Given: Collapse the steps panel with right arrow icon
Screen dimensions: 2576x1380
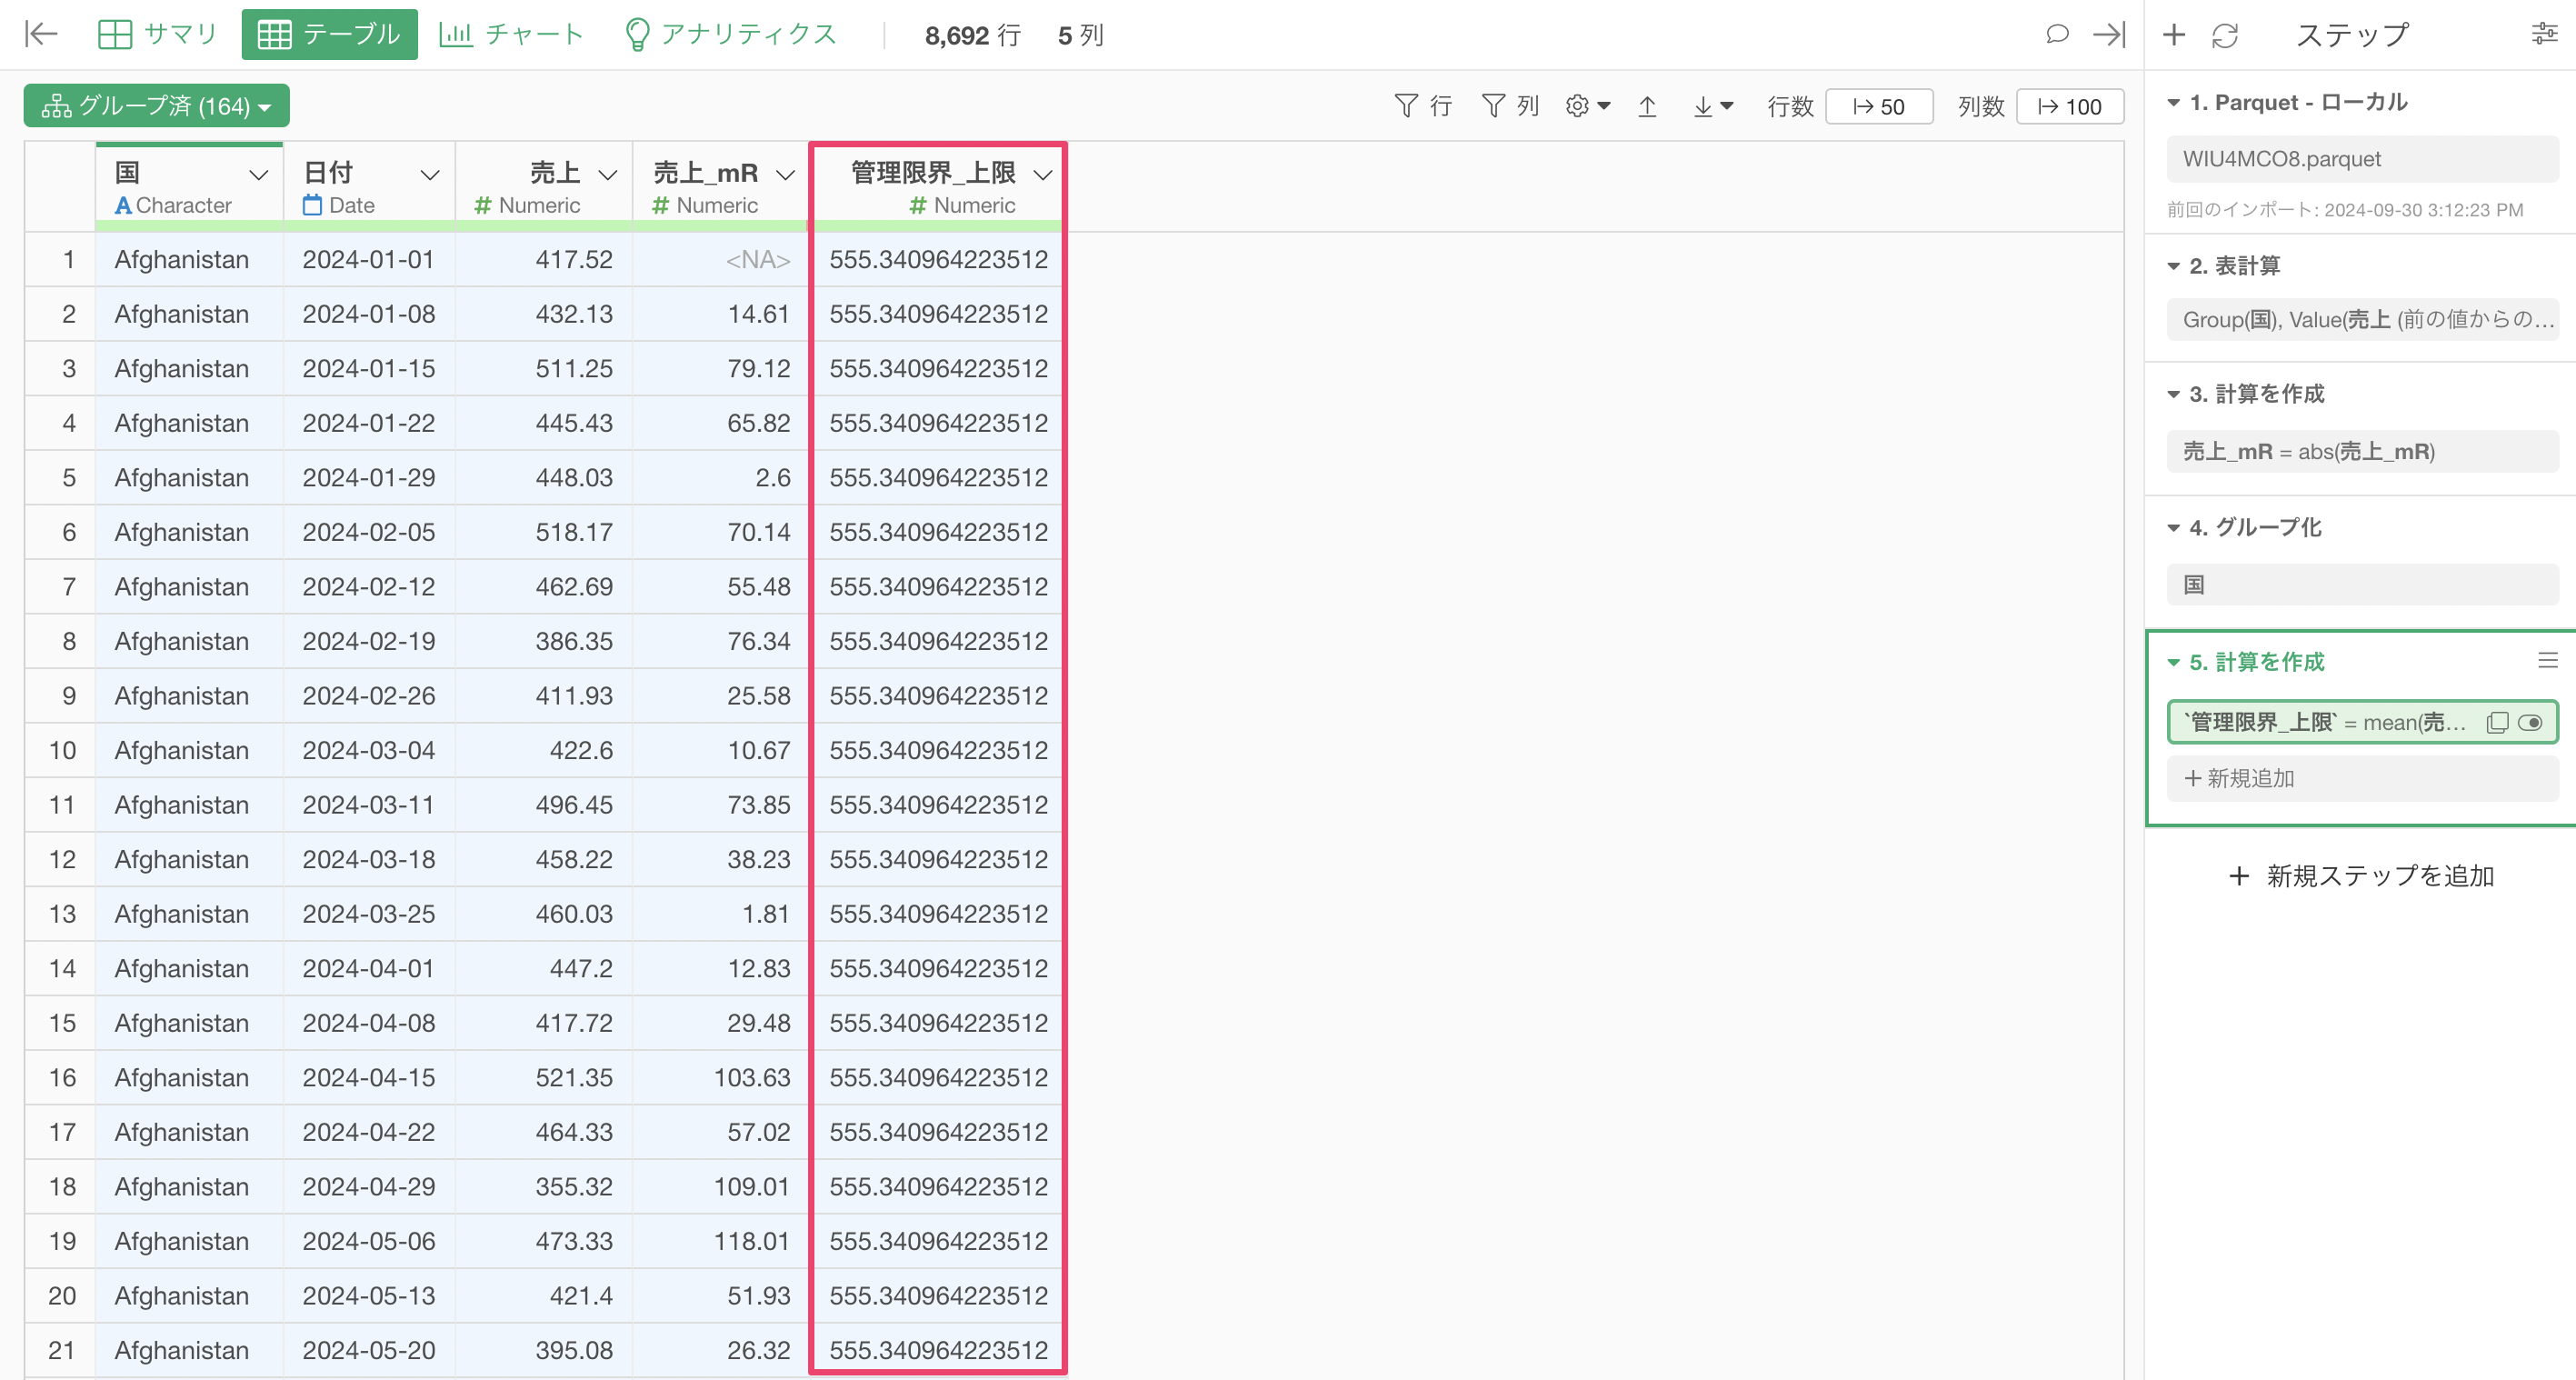Looking at the screenshot, I should tap(2109, 34).
